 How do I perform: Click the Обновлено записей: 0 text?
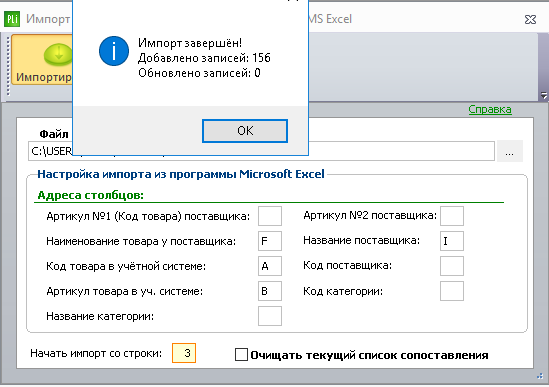pos(199,73)
